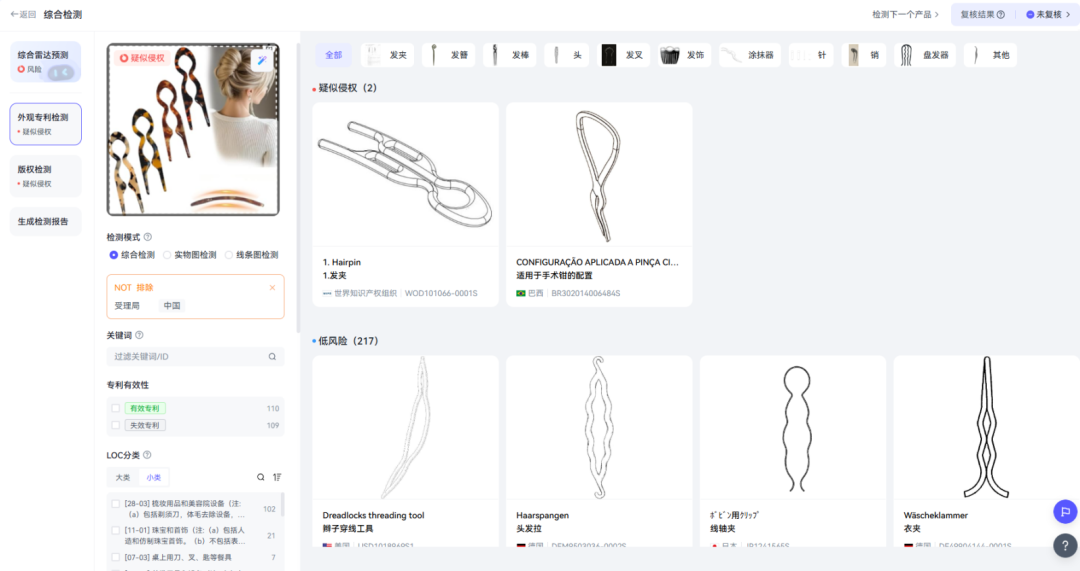Open the 线轴夹 Japanese patent card
The height and width of the screenshot is (571, 1080).
793,450
